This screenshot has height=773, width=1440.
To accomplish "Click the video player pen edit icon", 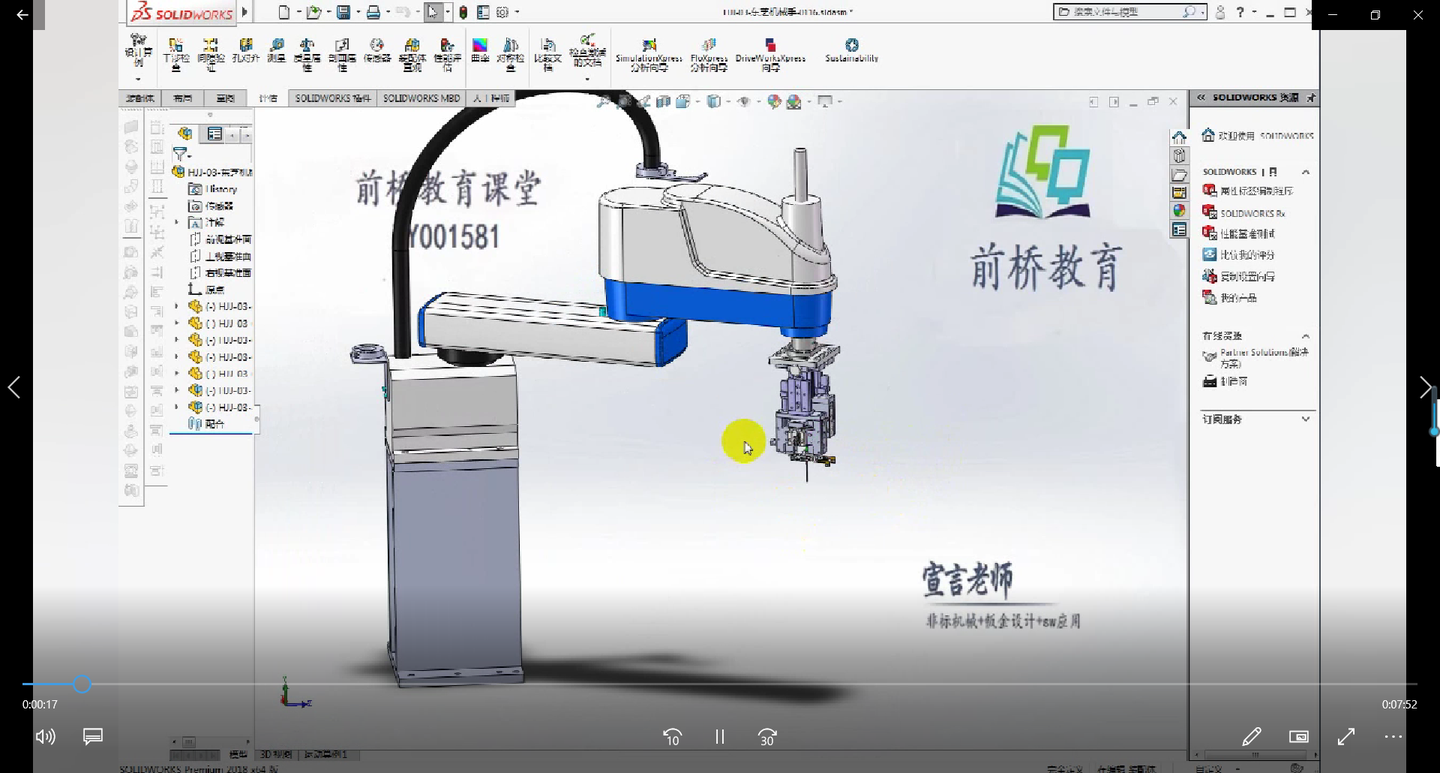I will coord(1251,737).
